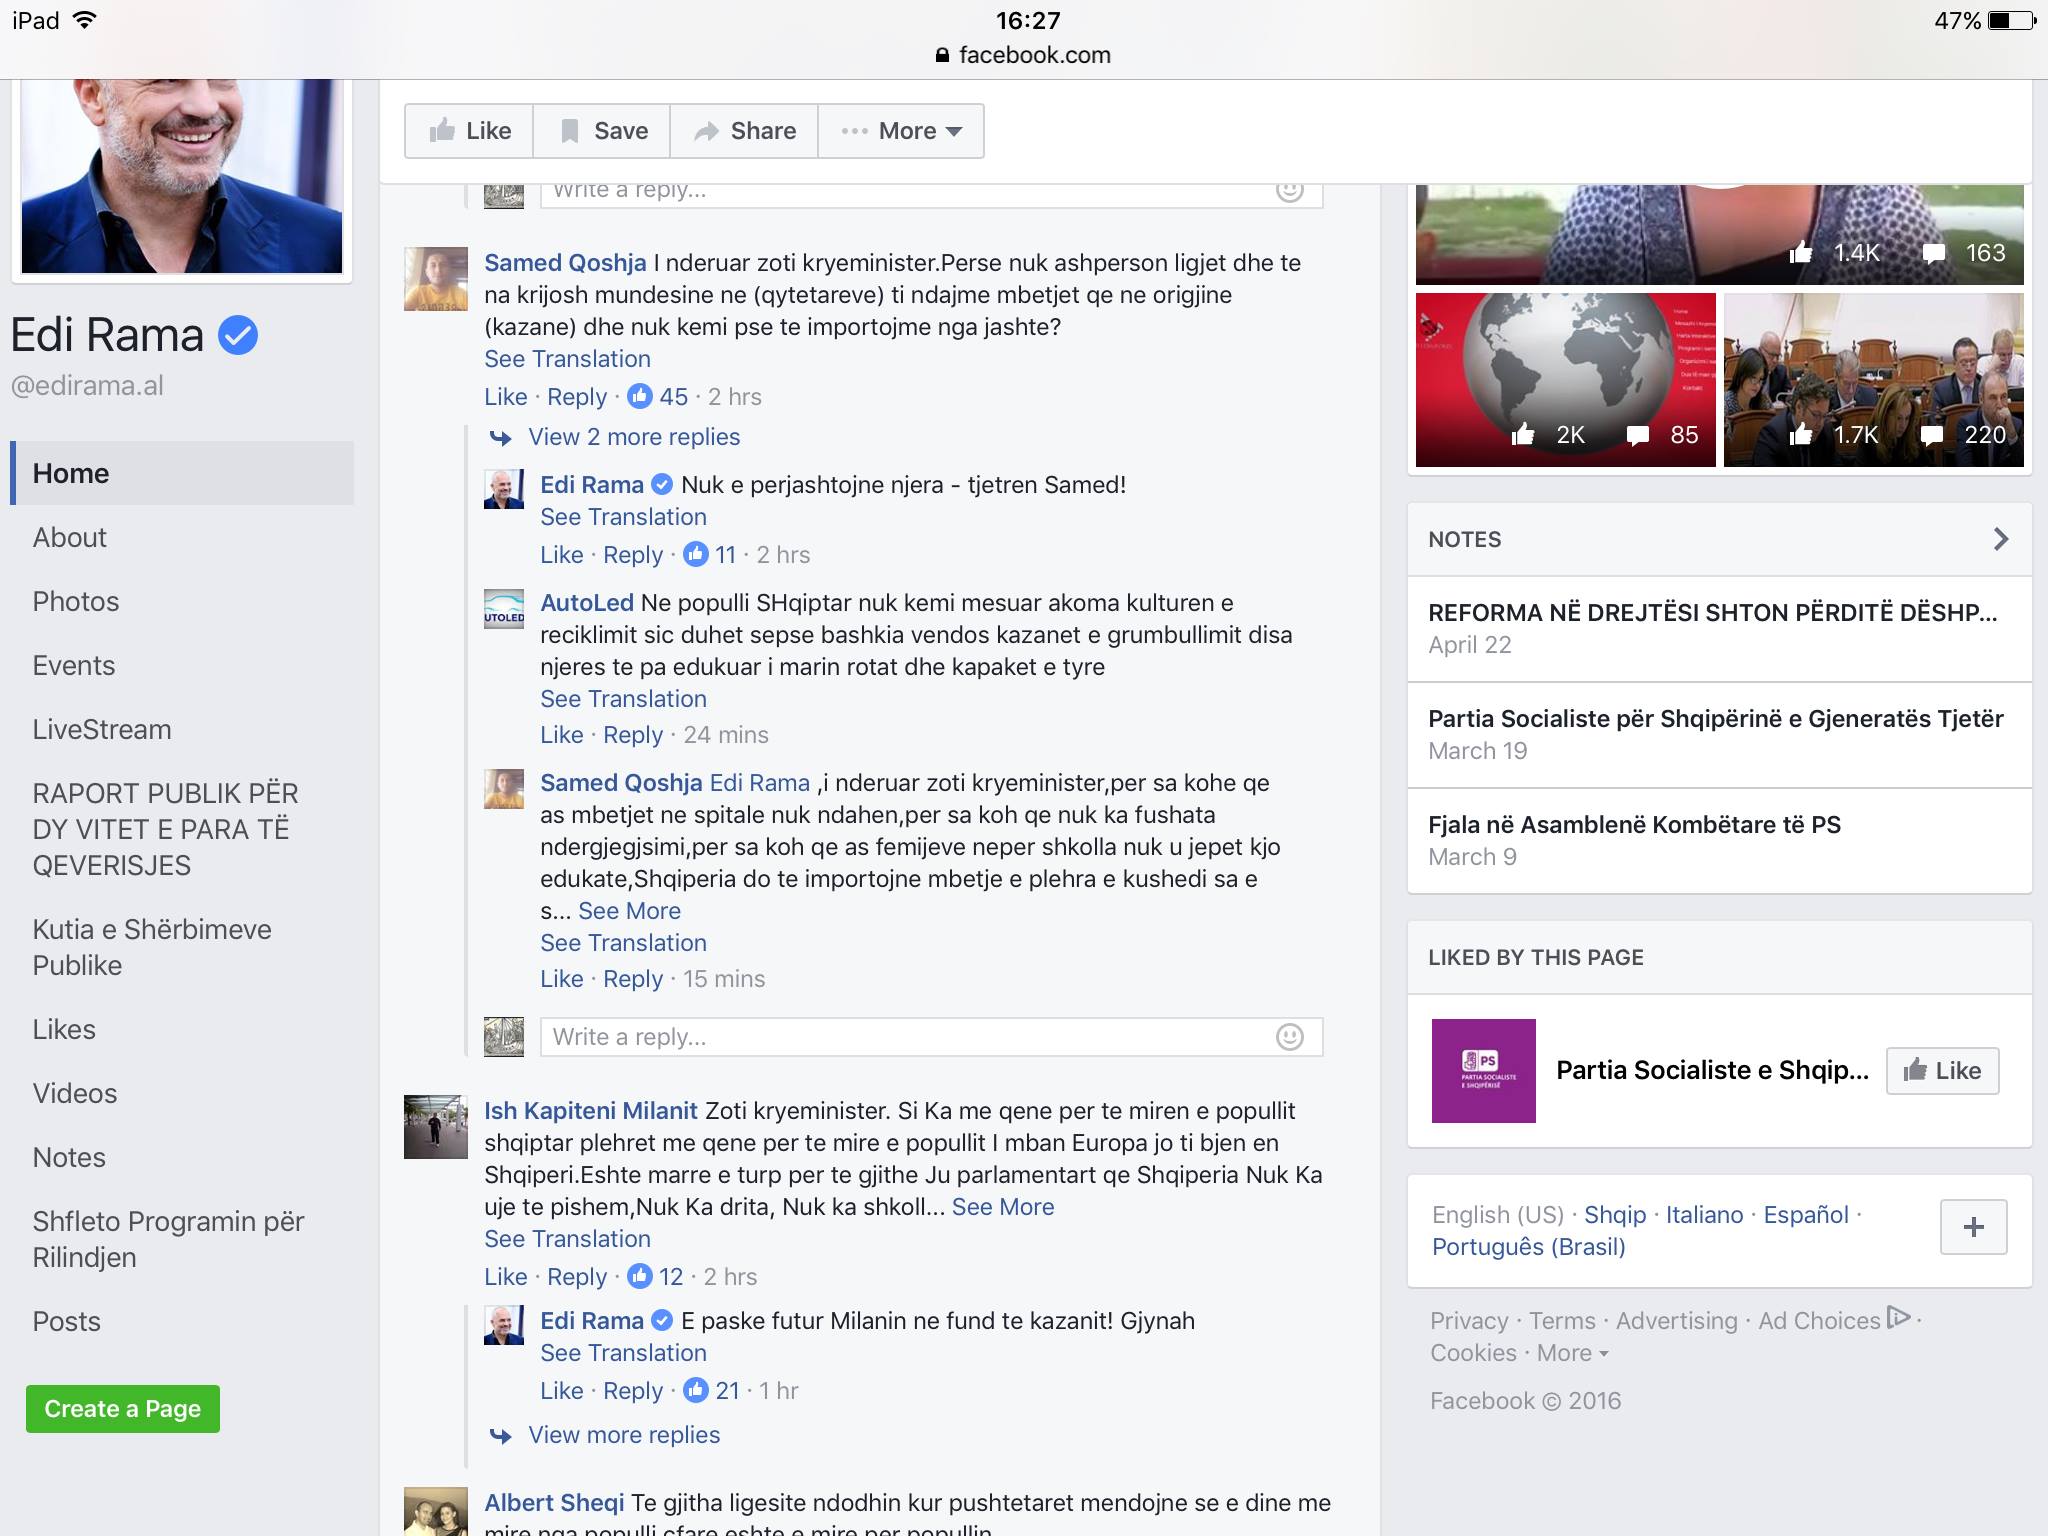Click the like-count icon showing 11
This screenshot has width=2048, height=1536.
point(696,555)
